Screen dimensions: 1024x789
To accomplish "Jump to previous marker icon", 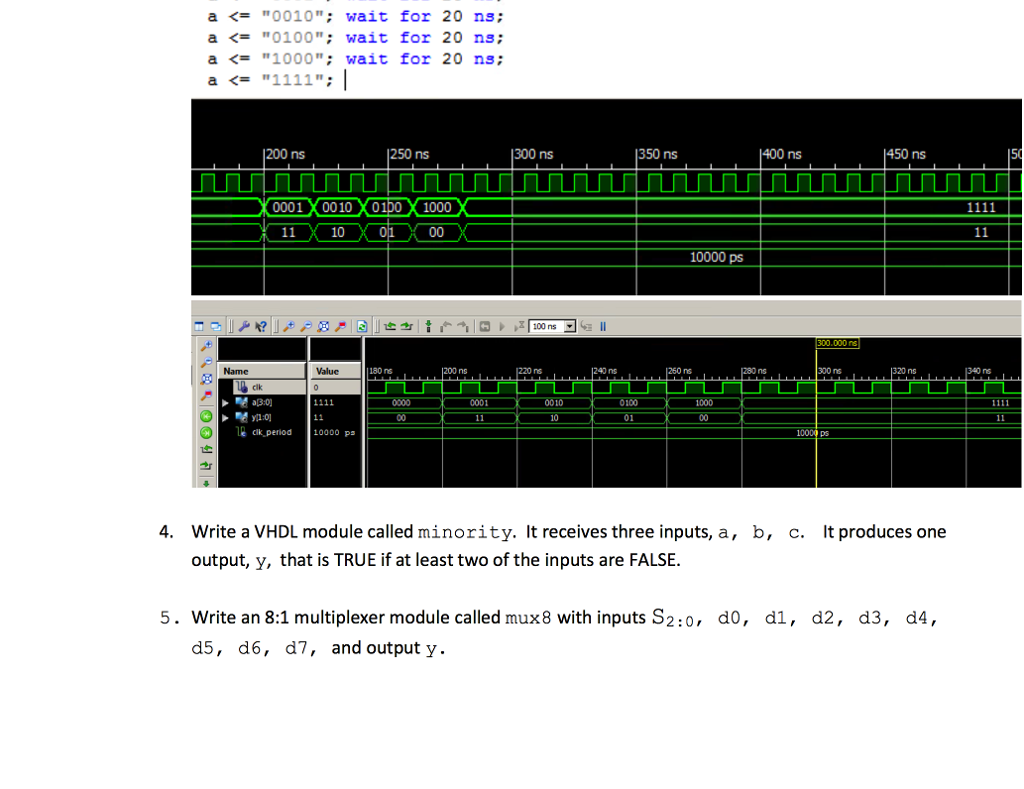I will 446,326.
